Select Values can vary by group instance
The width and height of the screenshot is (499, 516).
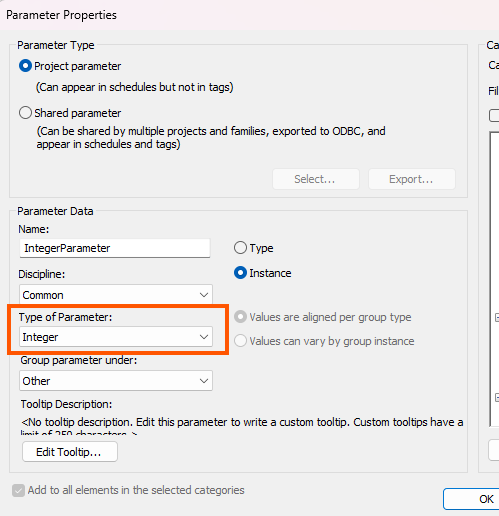tap(240, 341)
